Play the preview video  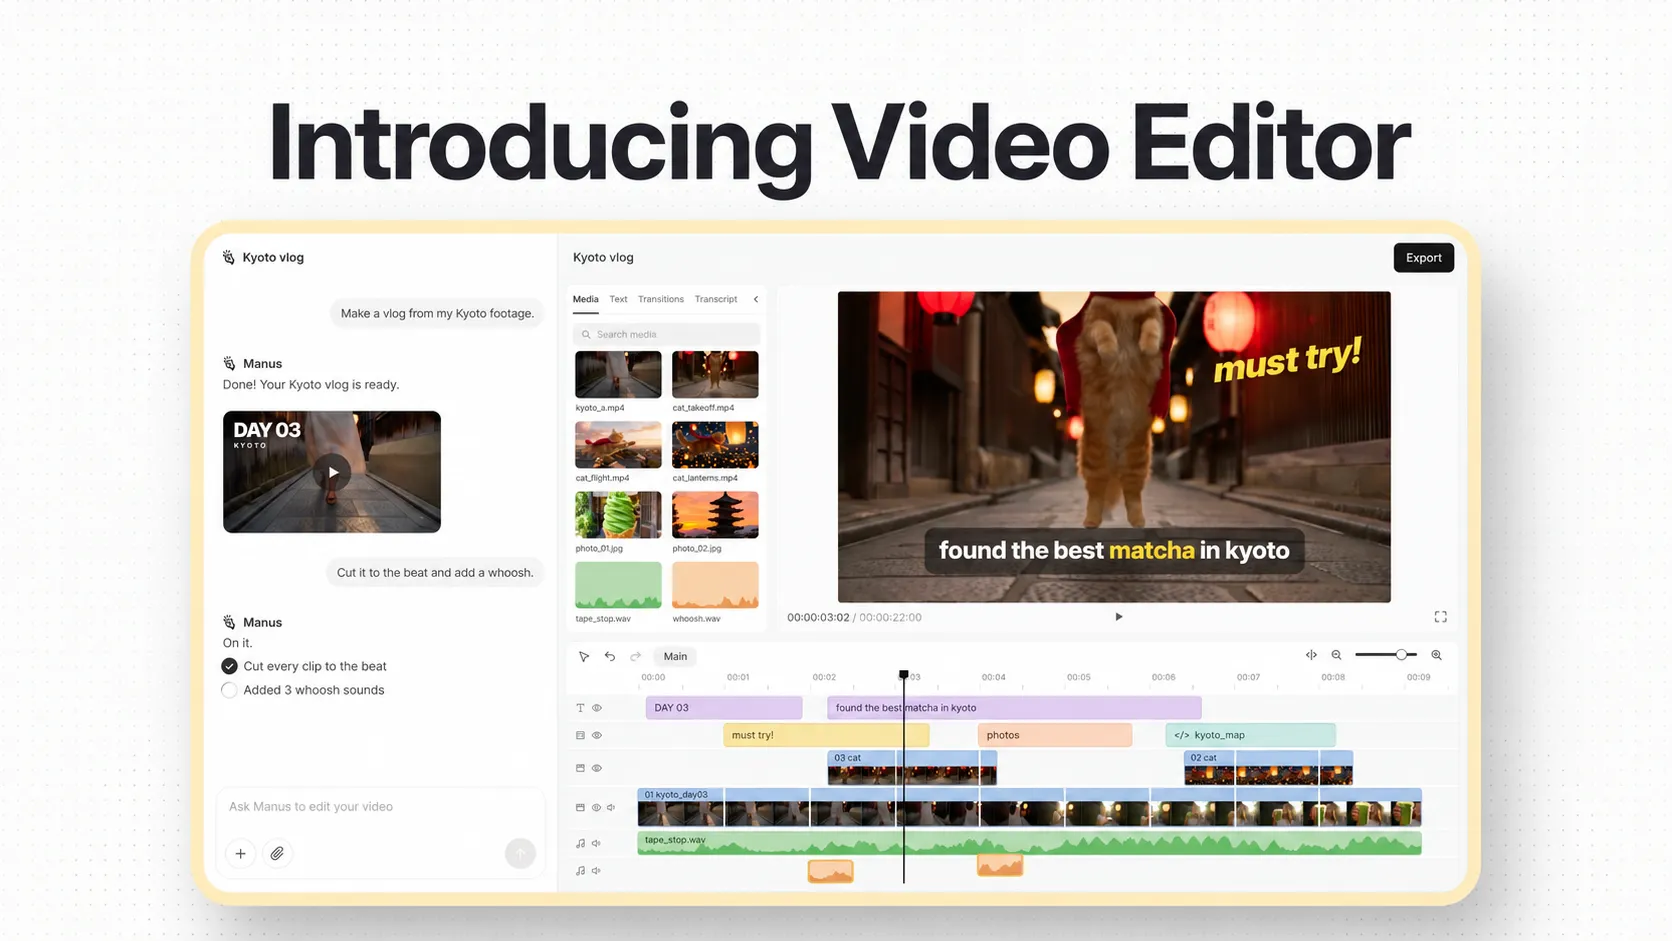click(x=1119, y=617)
